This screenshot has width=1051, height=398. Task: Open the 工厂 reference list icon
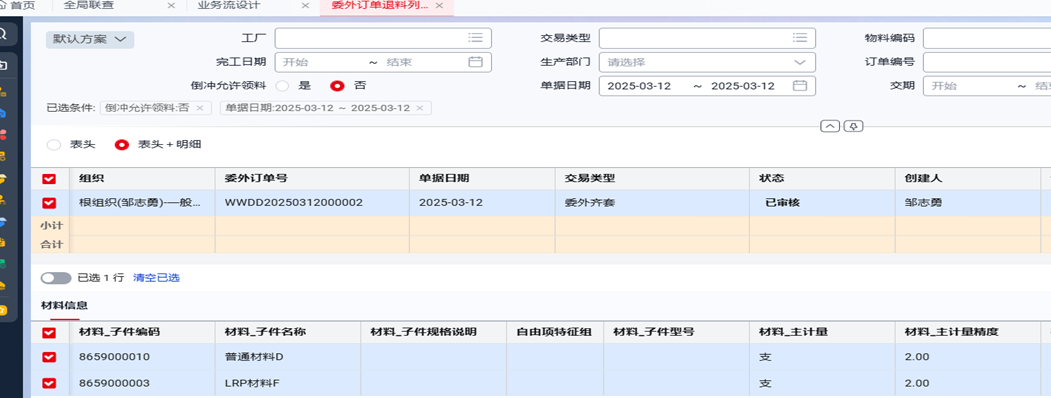475,38
